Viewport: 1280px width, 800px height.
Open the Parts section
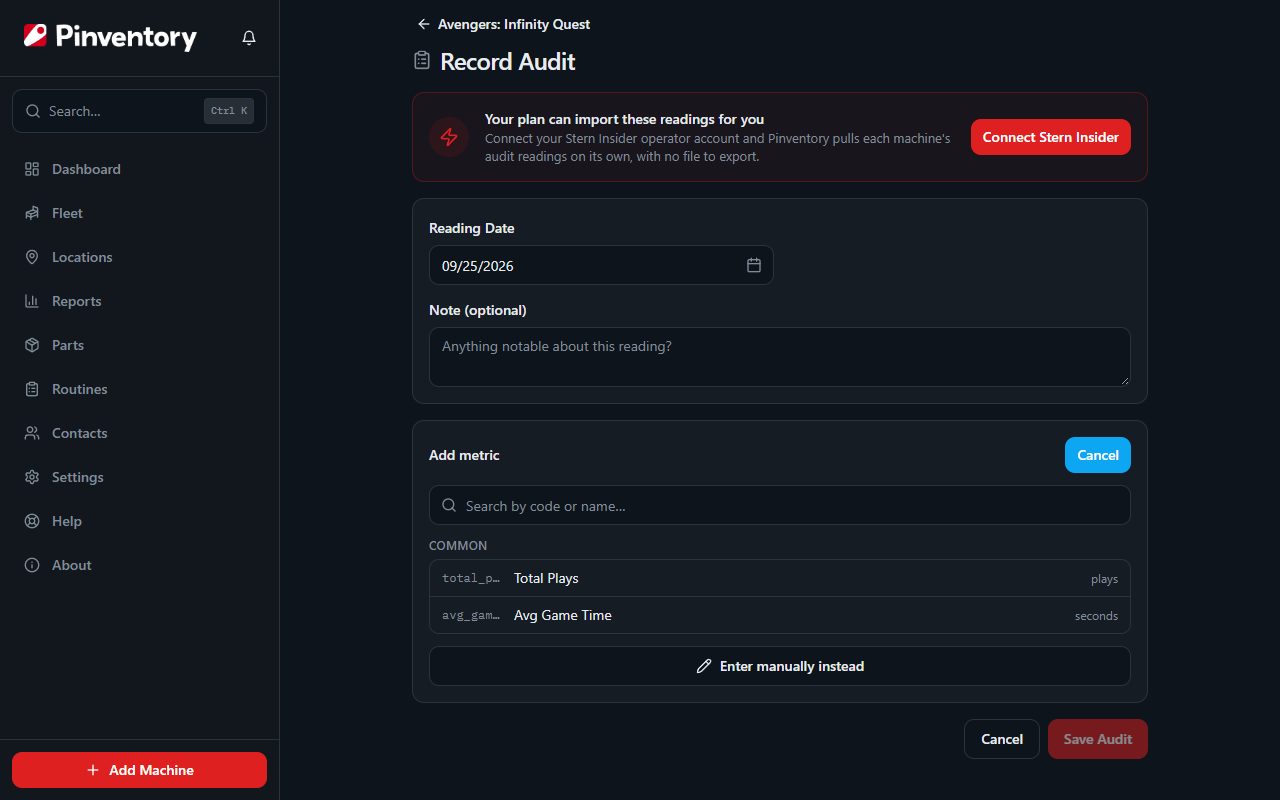point(140,345)
